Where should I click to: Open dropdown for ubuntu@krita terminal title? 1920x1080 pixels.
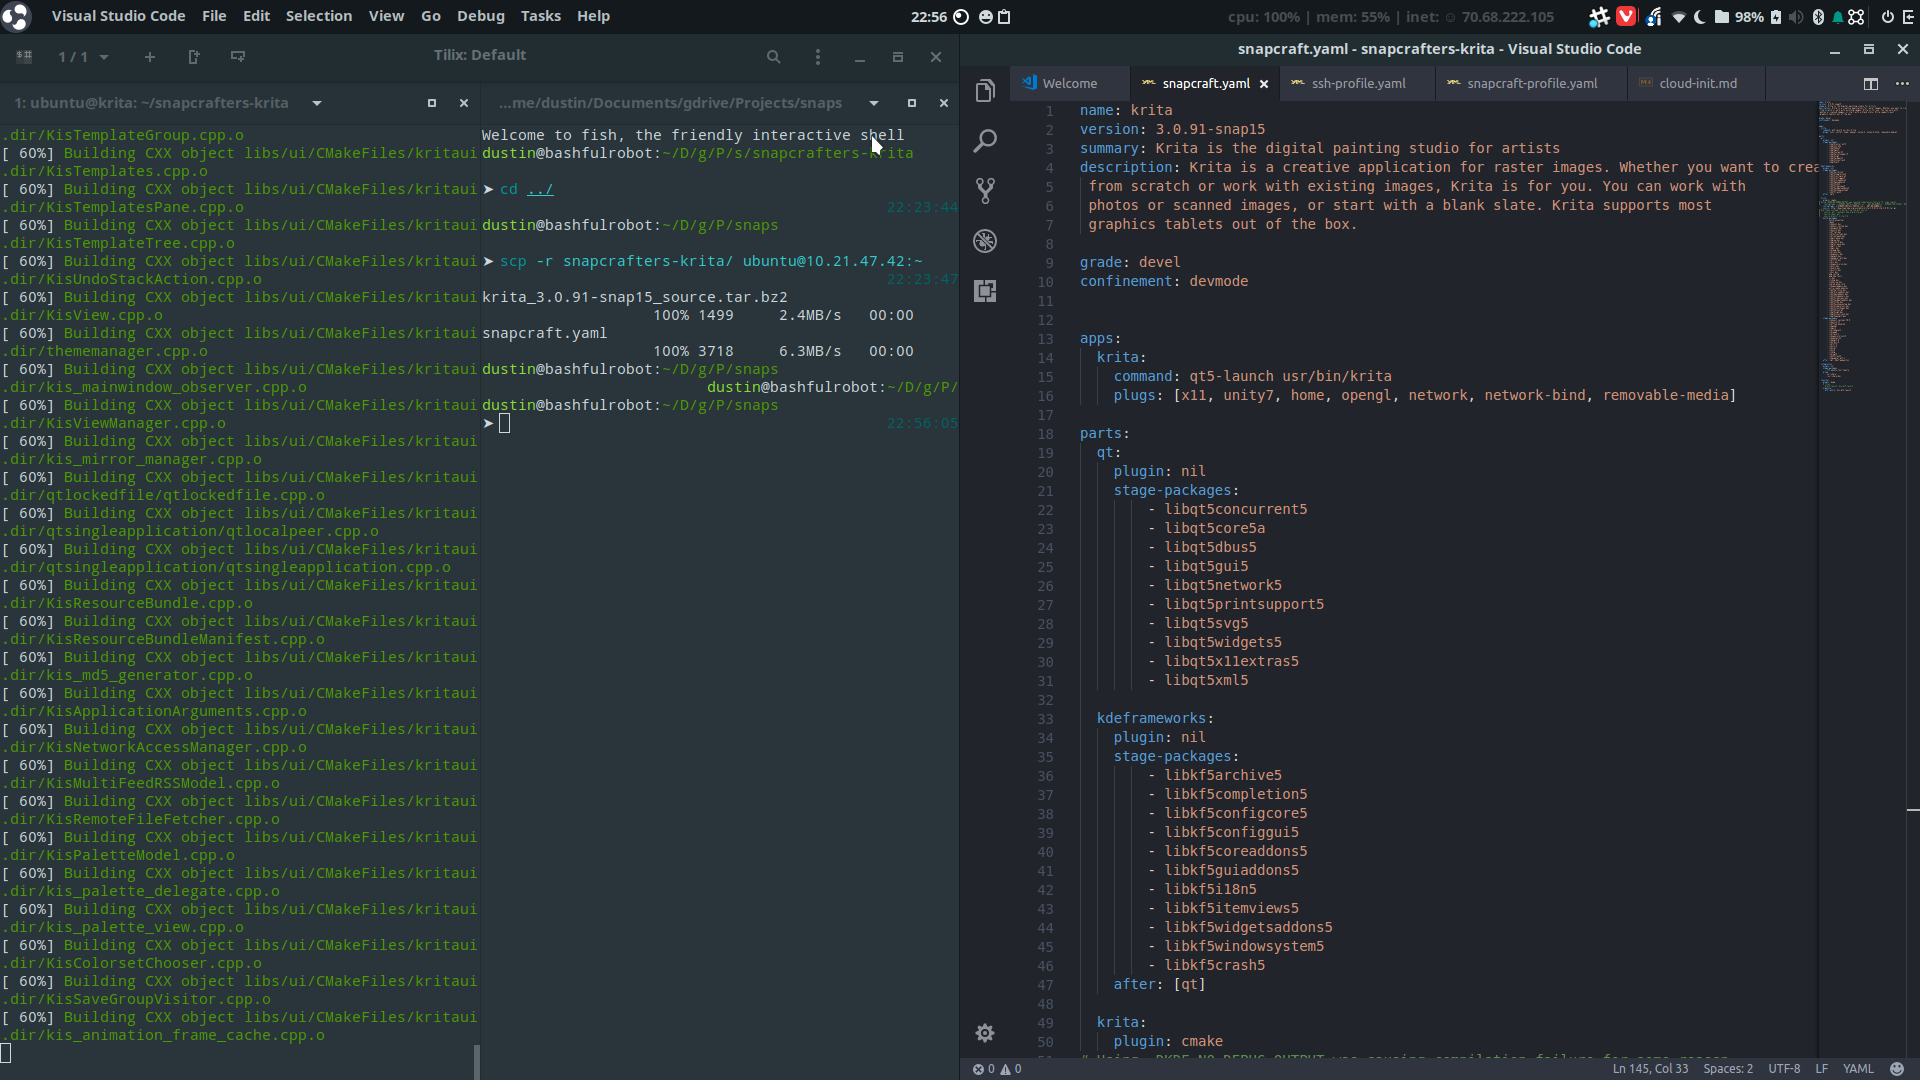317,103
